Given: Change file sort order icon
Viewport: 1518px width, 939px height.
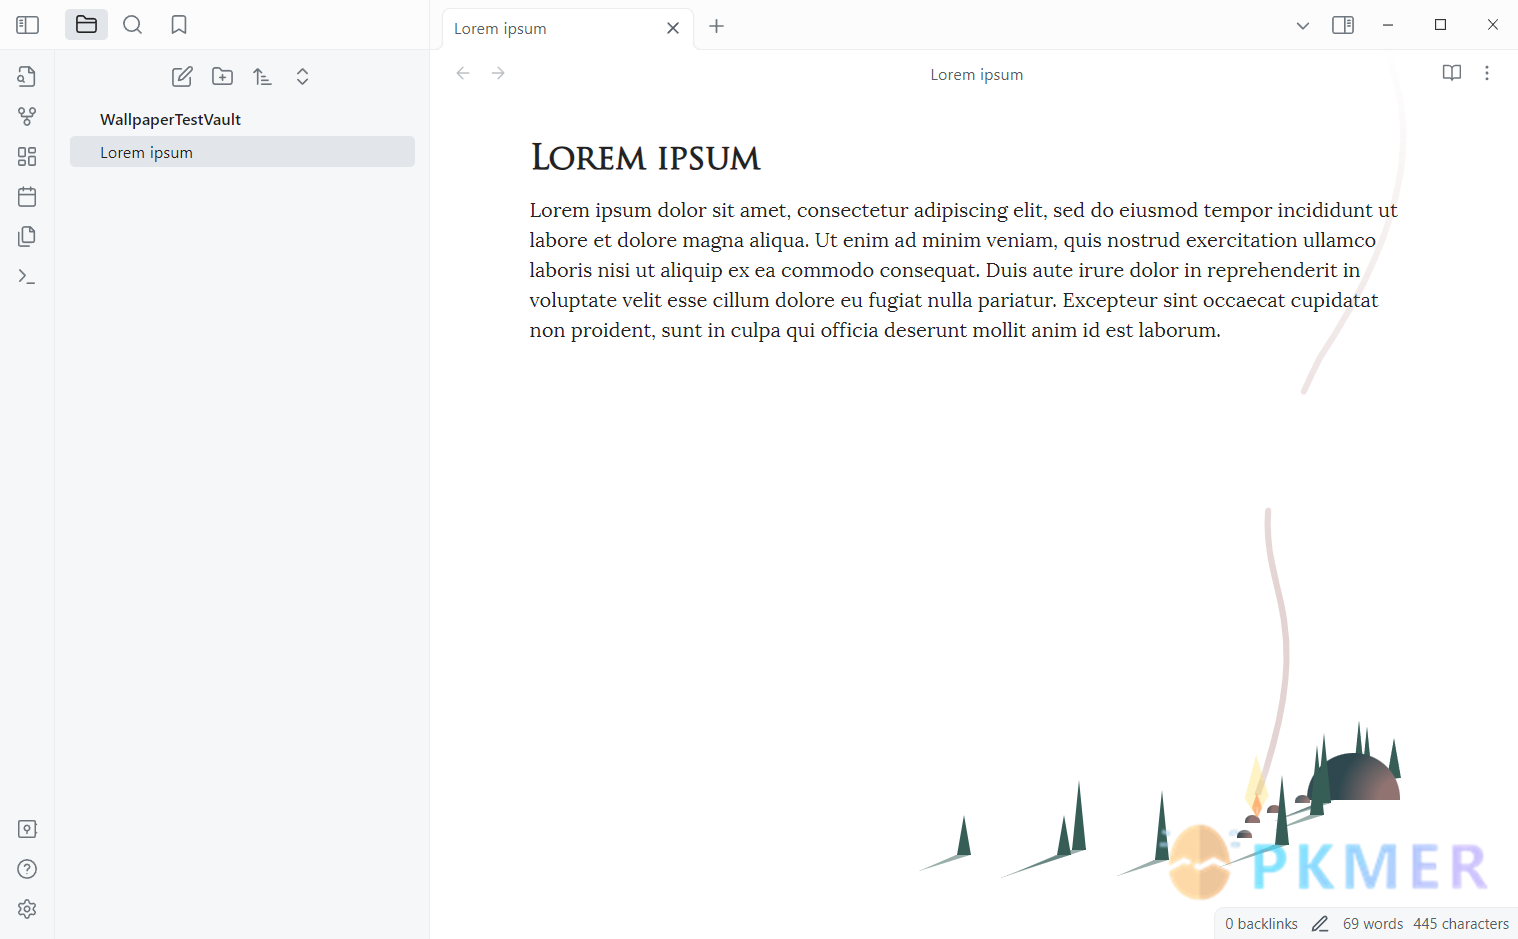Looking at the screenshot, I should 262,76.
